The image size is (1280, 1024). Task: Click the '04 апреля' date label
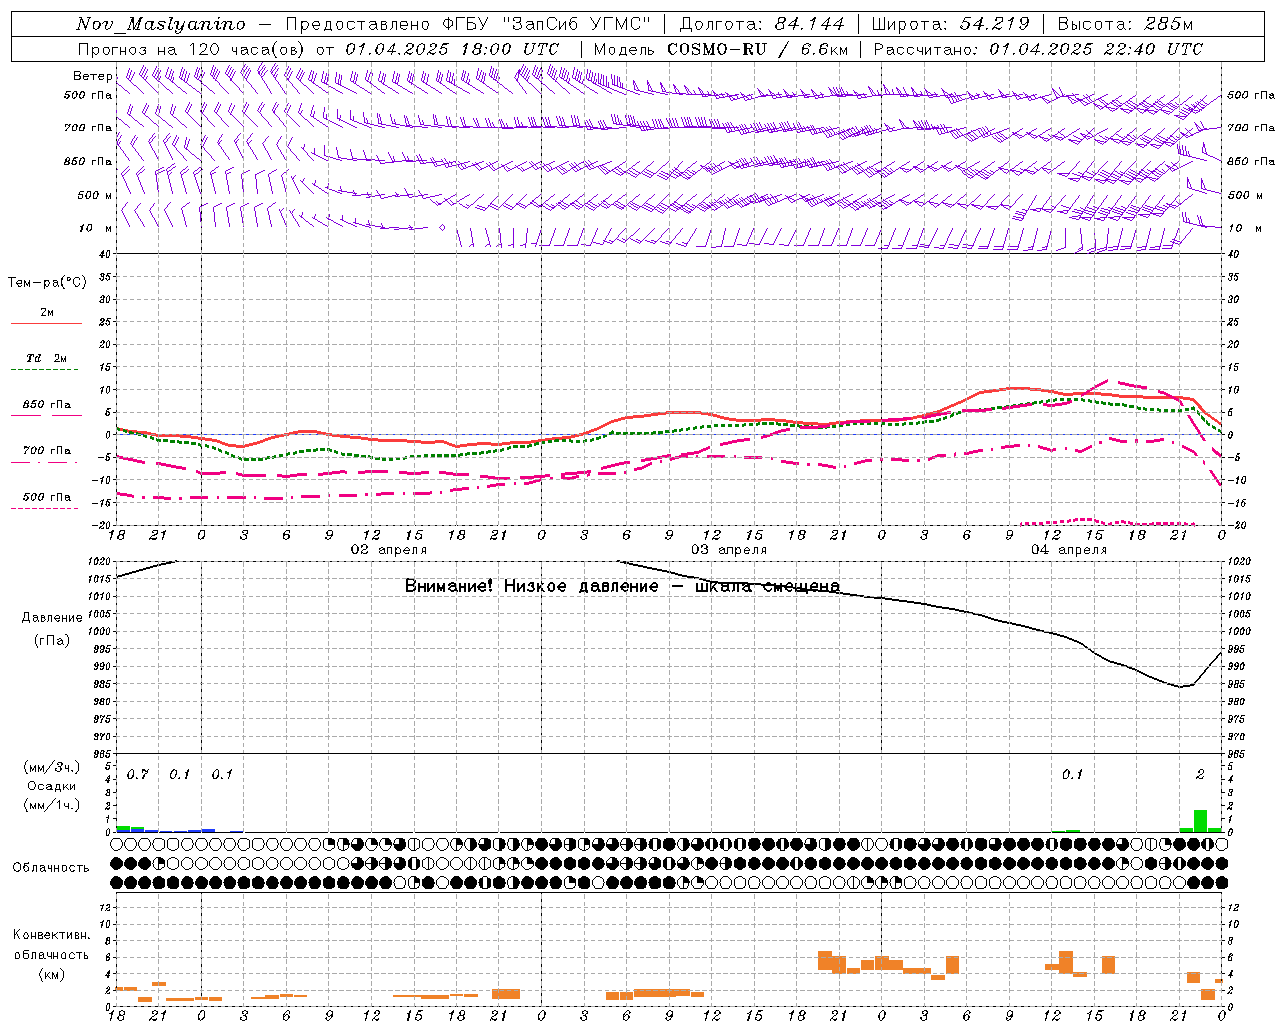(1069, 550)
